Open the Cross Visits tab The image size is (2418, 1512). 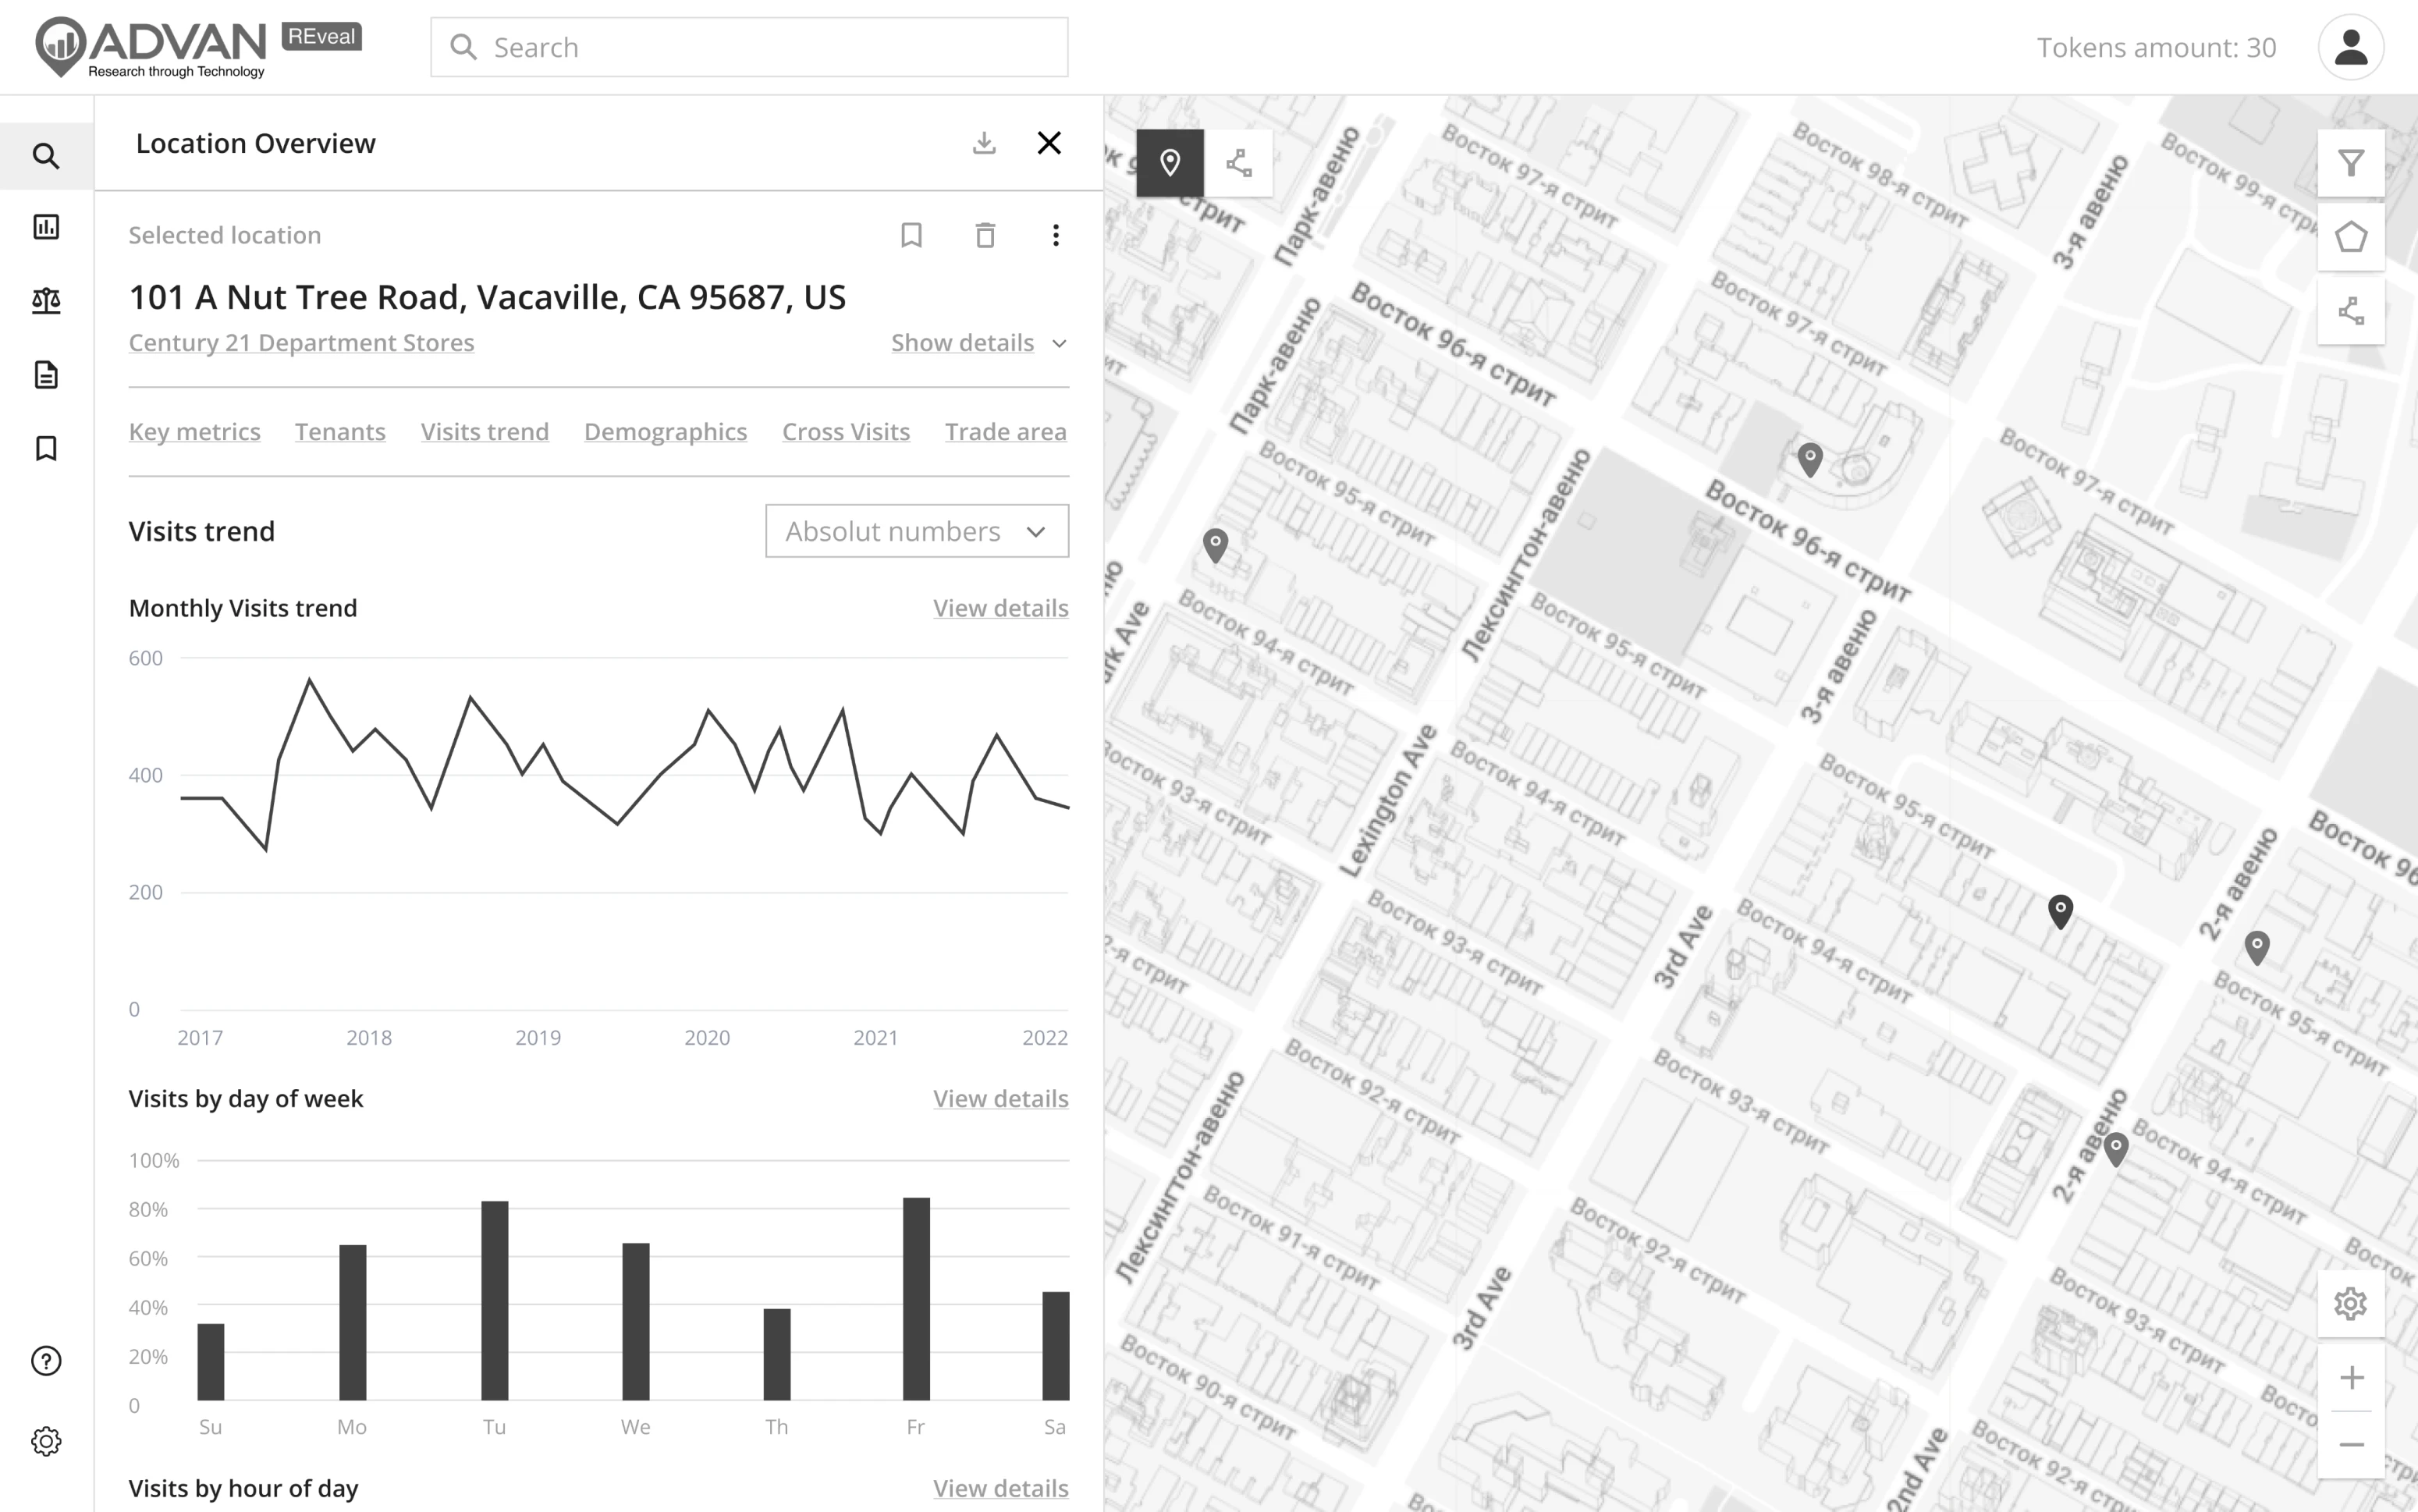pos(845,431)
